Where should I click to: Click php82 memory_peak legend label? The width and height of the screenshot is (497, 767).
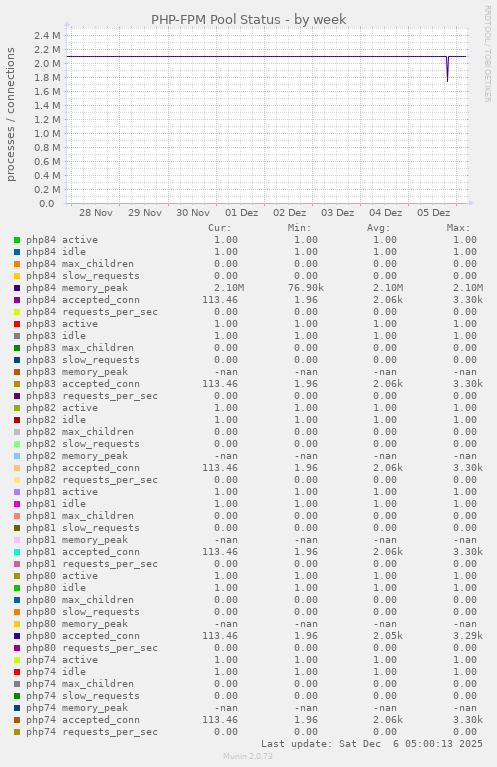[77, 456]
